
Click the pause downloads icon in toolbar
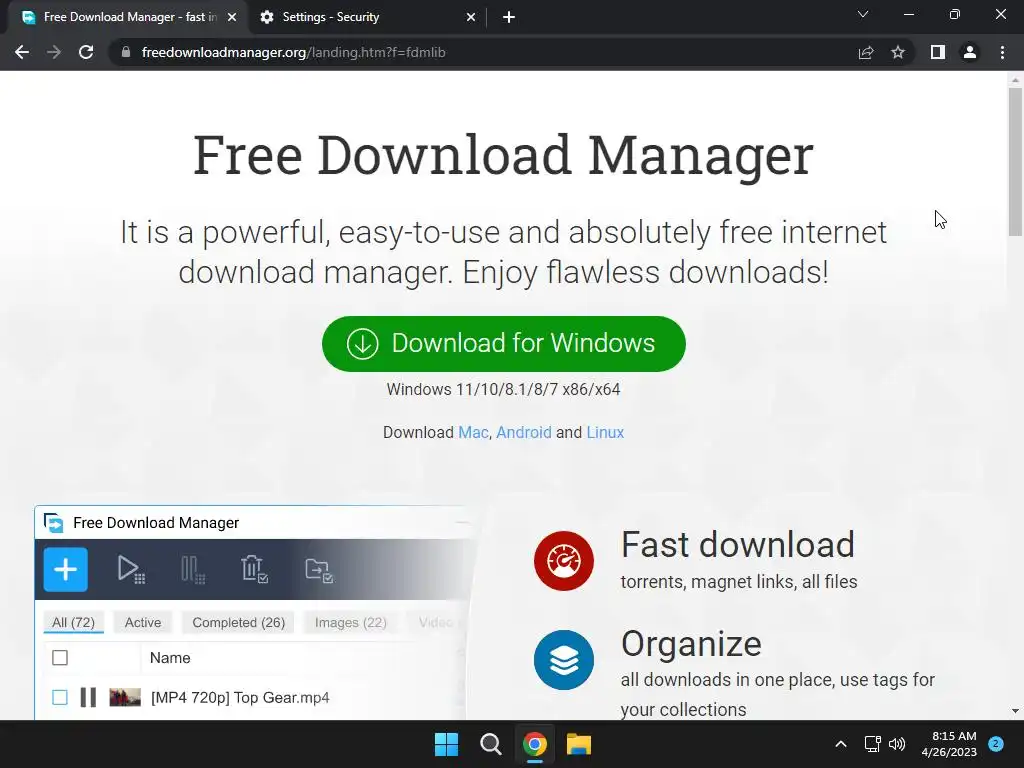click(193, 569)
